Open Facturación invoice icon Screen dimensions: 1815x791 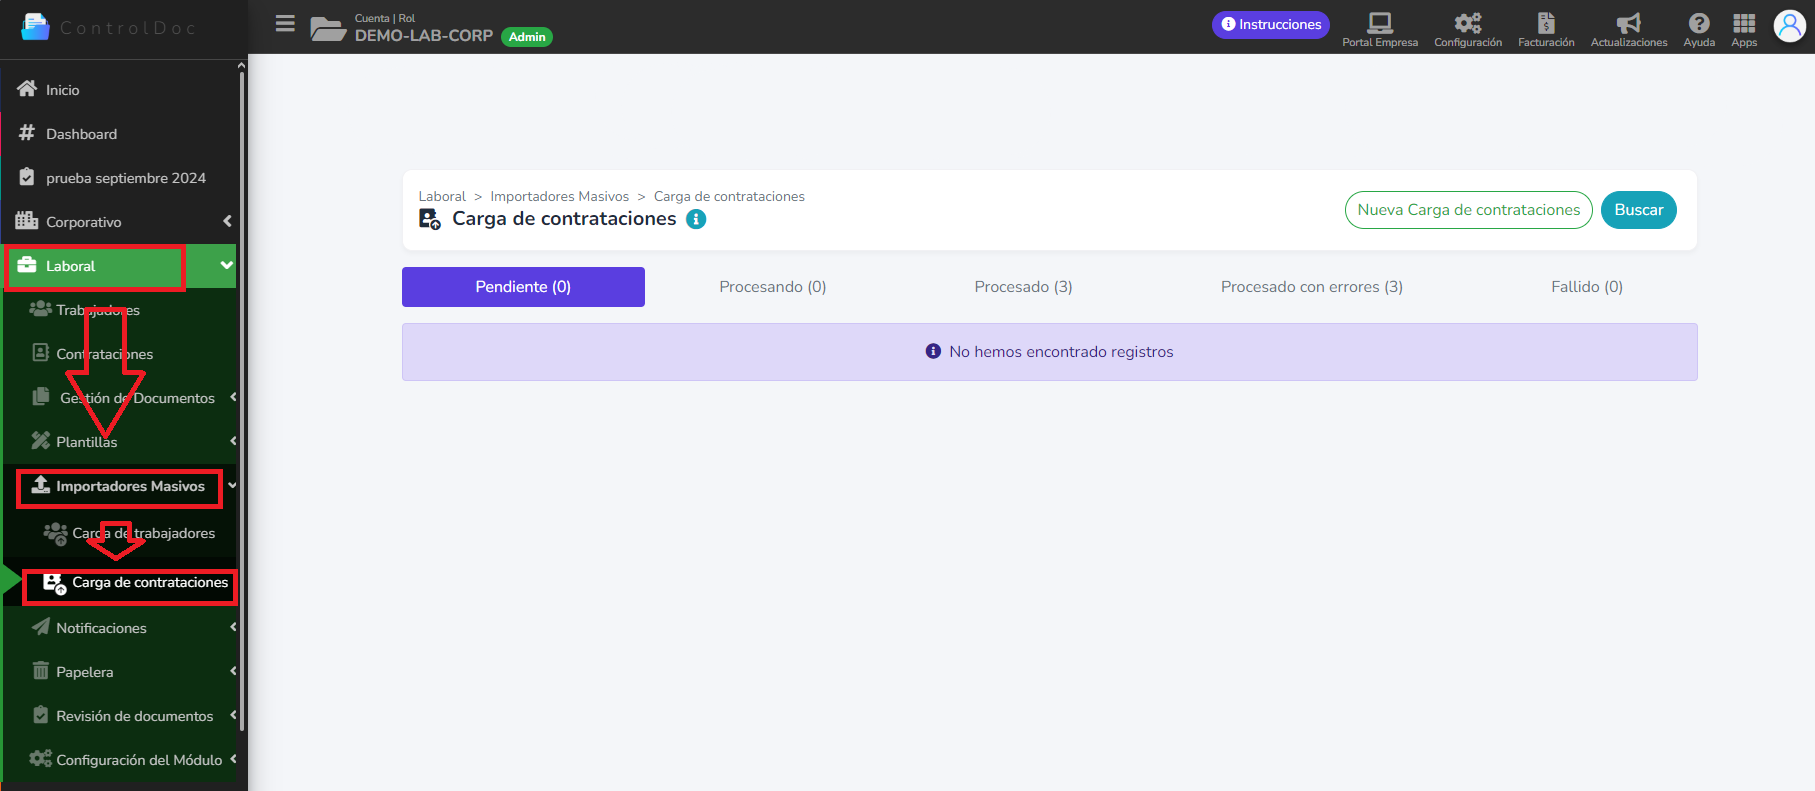[1546, 23]
